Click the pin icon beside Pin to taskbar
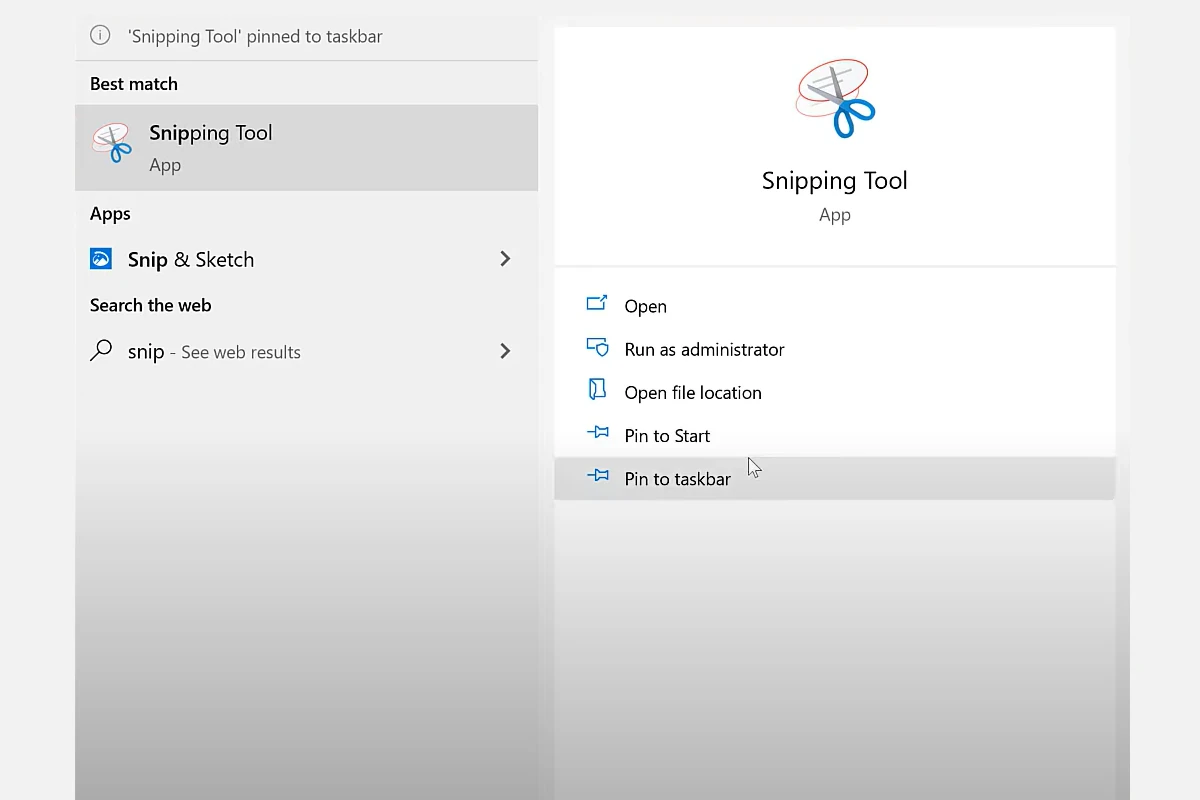 coord(597,476)
